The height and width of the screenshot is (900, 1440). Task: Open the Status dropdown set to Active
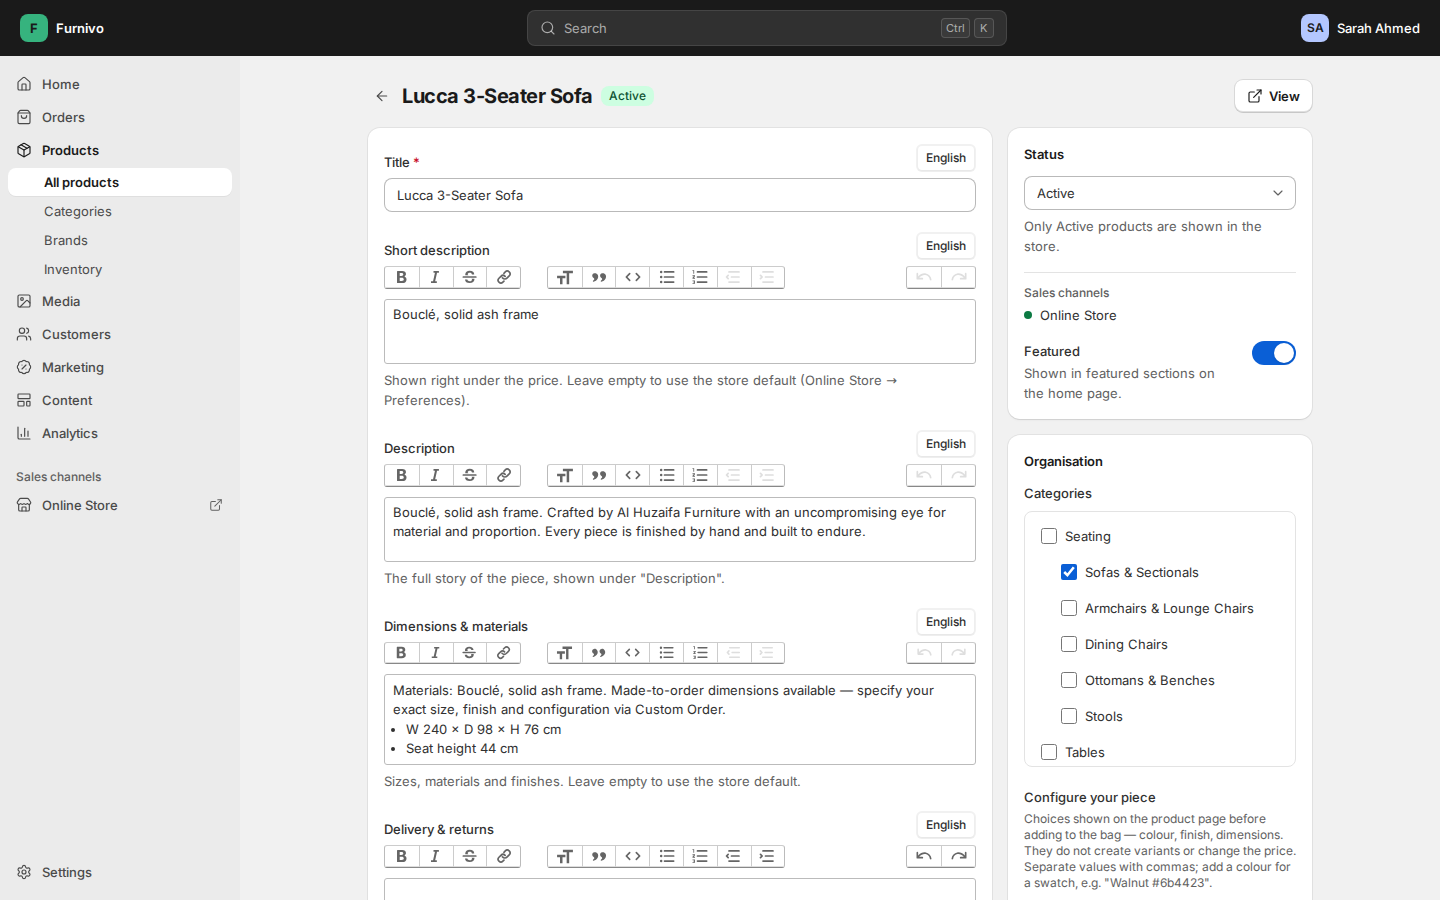pos(1160,193)
